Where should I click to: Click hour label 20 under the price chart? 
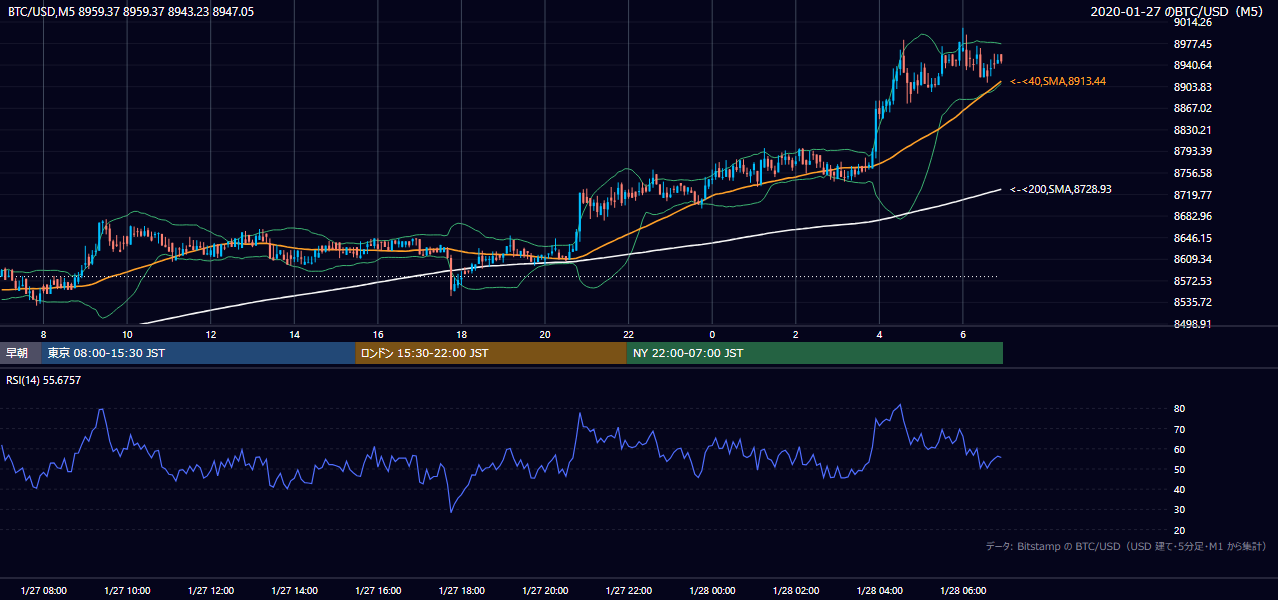pos(545,334)
